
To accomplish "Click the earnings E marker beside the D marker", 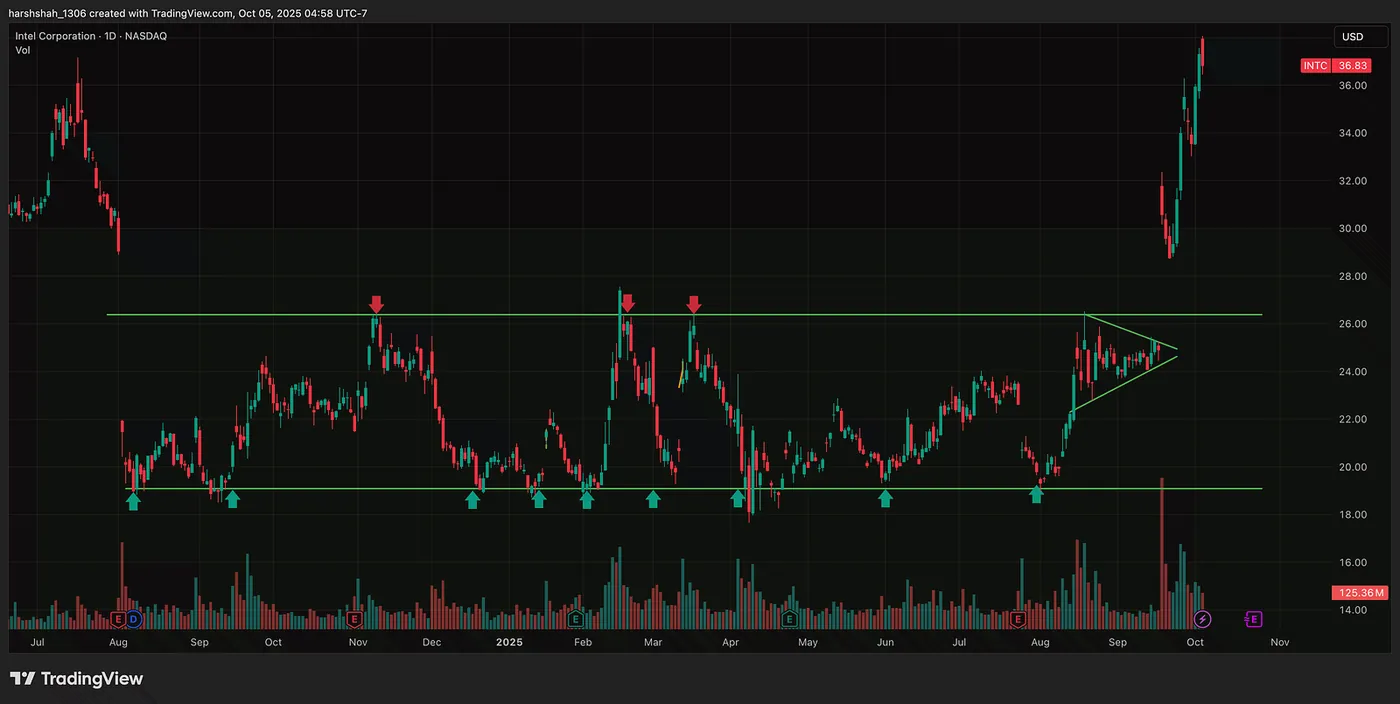I will pos(119,619).
